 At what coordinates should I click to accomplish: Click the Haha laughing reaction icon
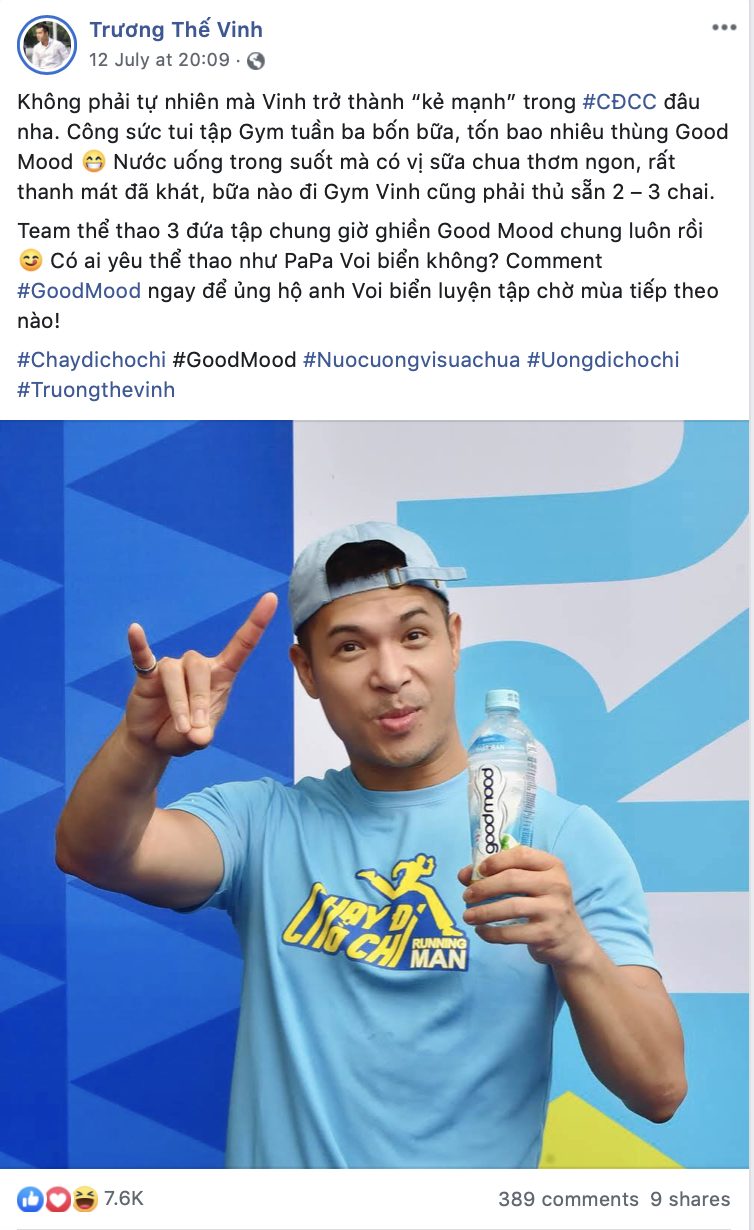click(86, 1199)
